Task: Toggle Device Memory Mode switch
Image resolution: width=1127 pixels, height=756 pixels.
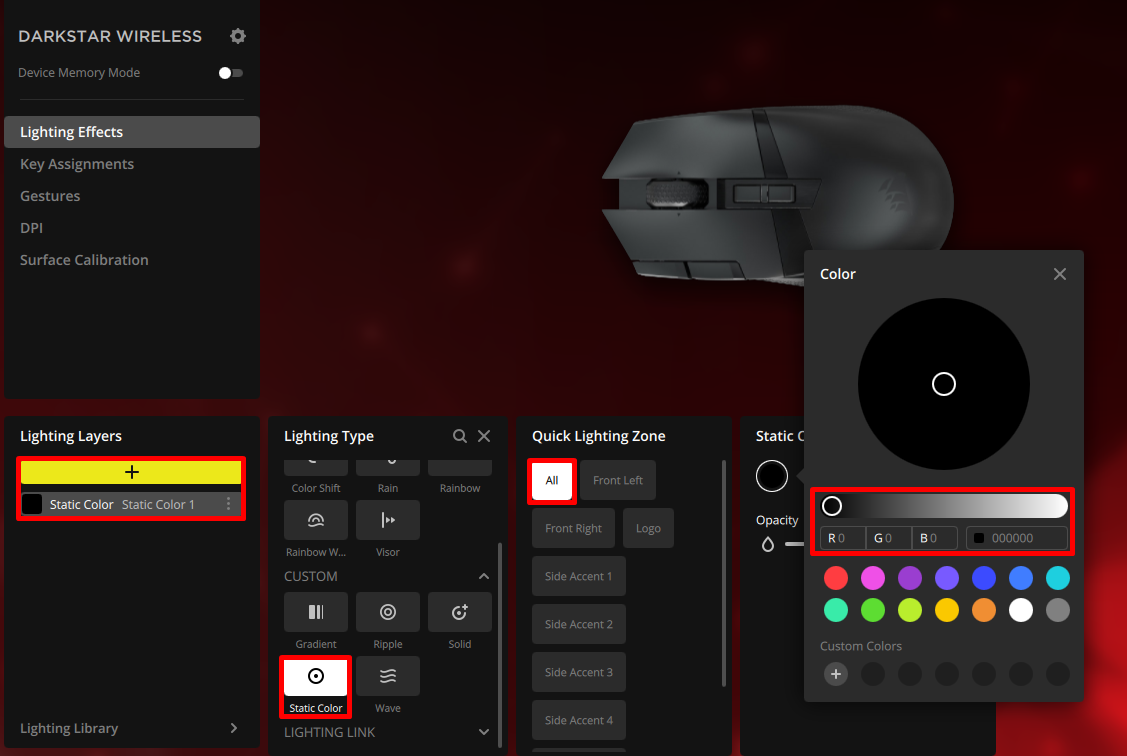Action: 231,73
